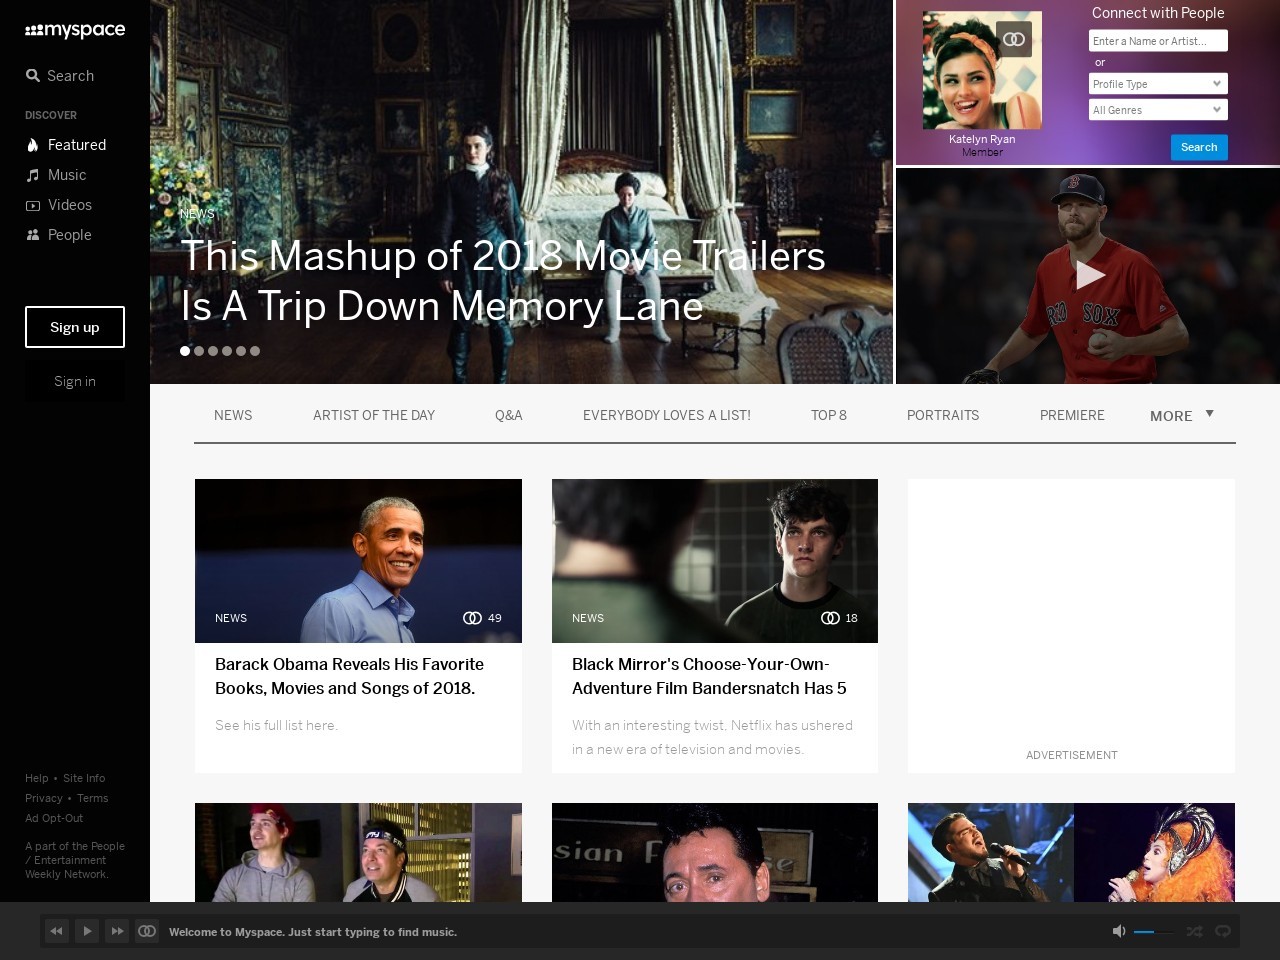The height and width of the screenshot is (960, 1280).
Task: Click the Myspace logo
Action: (x=75, y=30)
